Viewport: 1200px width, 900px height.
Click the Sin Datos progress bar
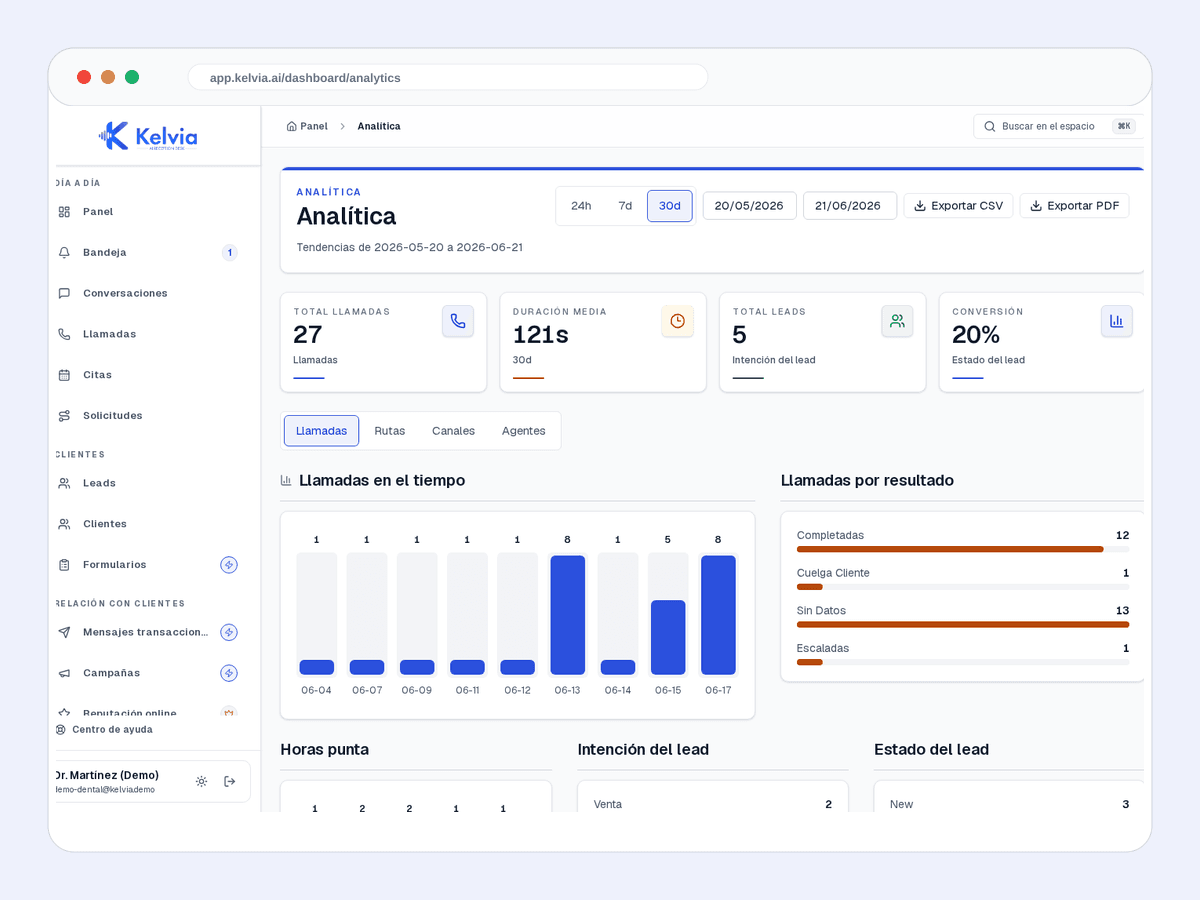pyautogui.click(x=963, y=624)
